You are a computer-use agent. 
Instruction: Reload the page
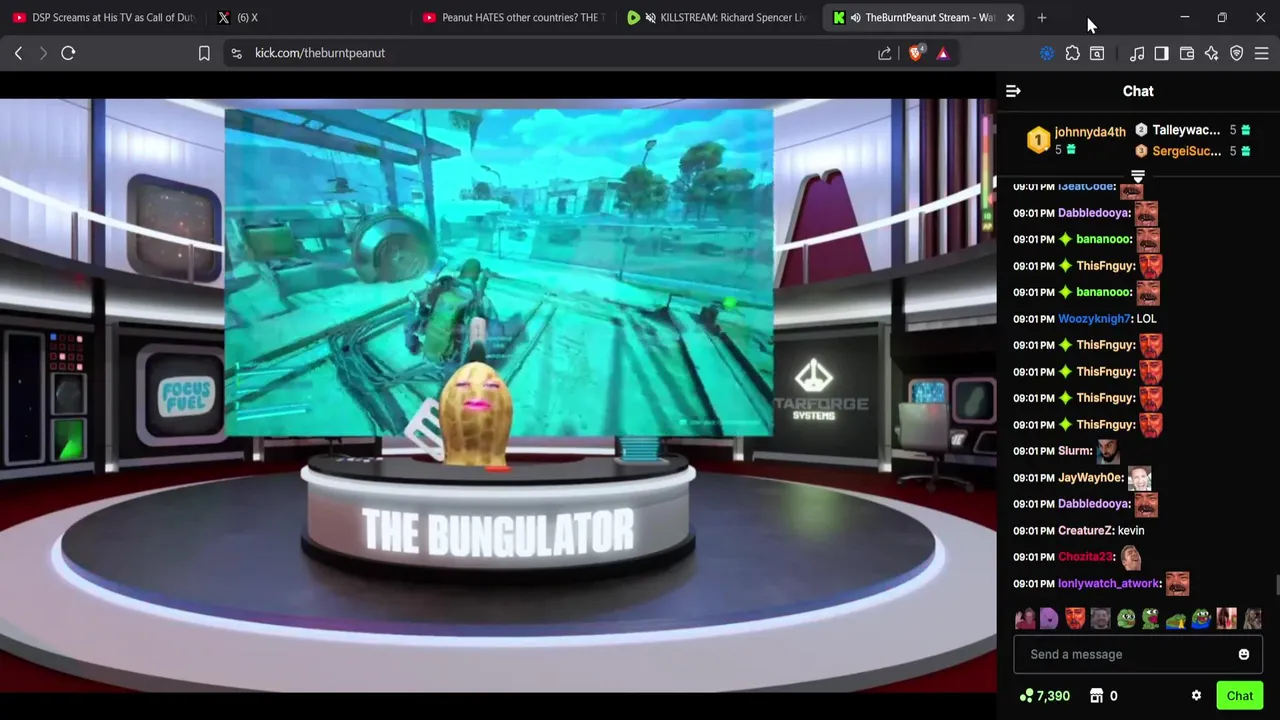pos(68,53)
